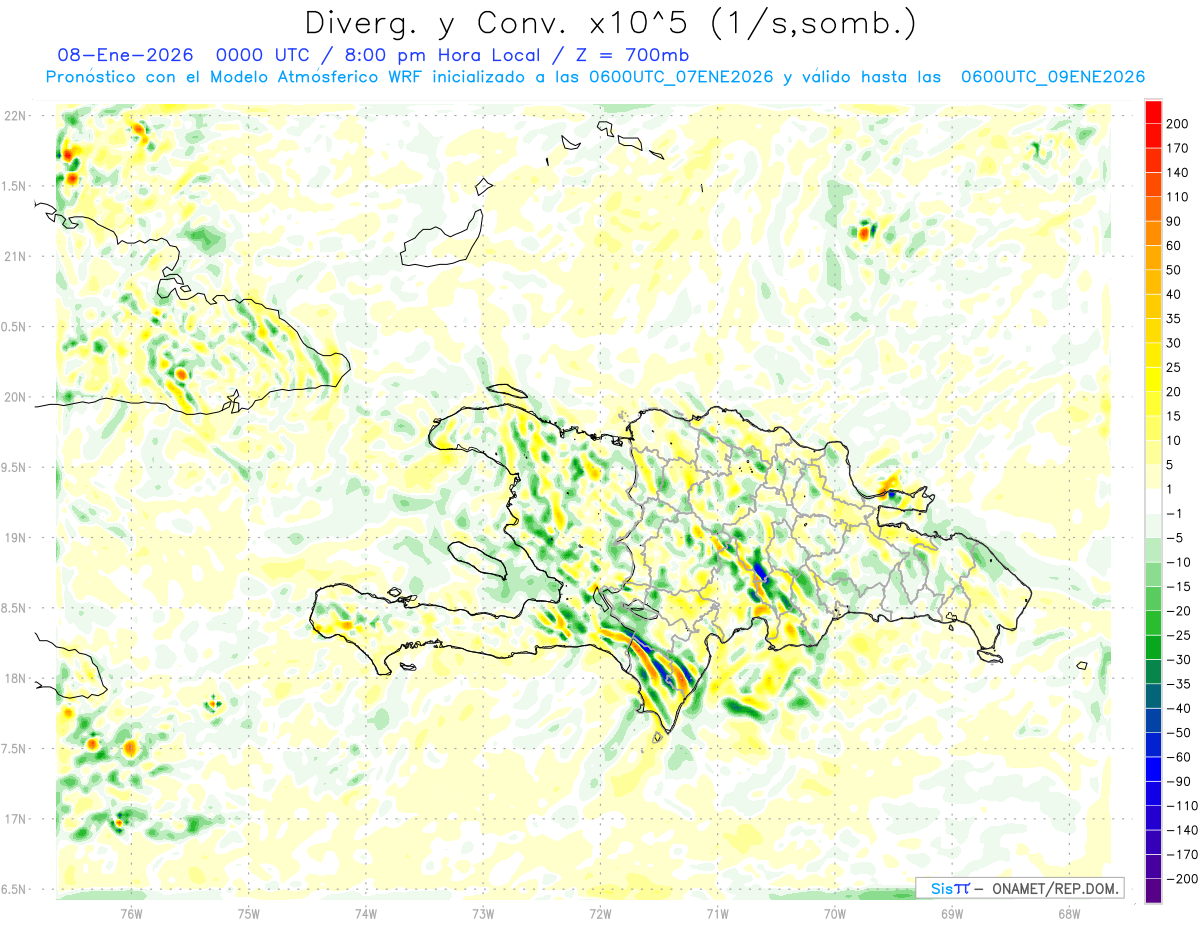Click the '73W' longitude label
Viewport: 1200px width, 927px height.
tap(483, 914)
